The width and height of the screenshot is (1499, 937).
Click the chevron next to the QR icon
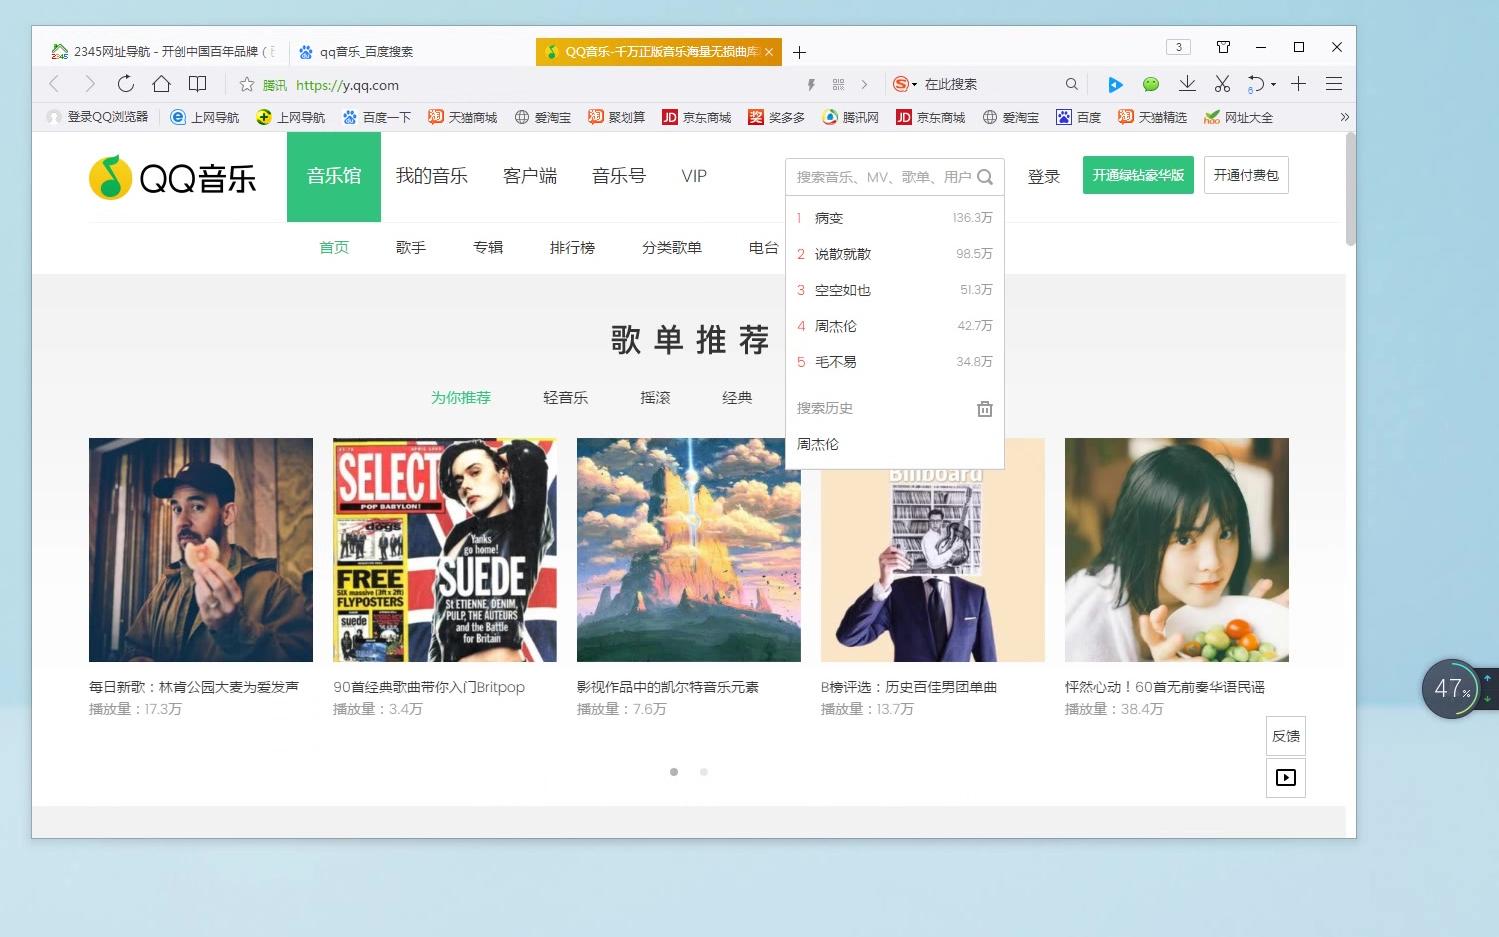(x=864, y=85)
